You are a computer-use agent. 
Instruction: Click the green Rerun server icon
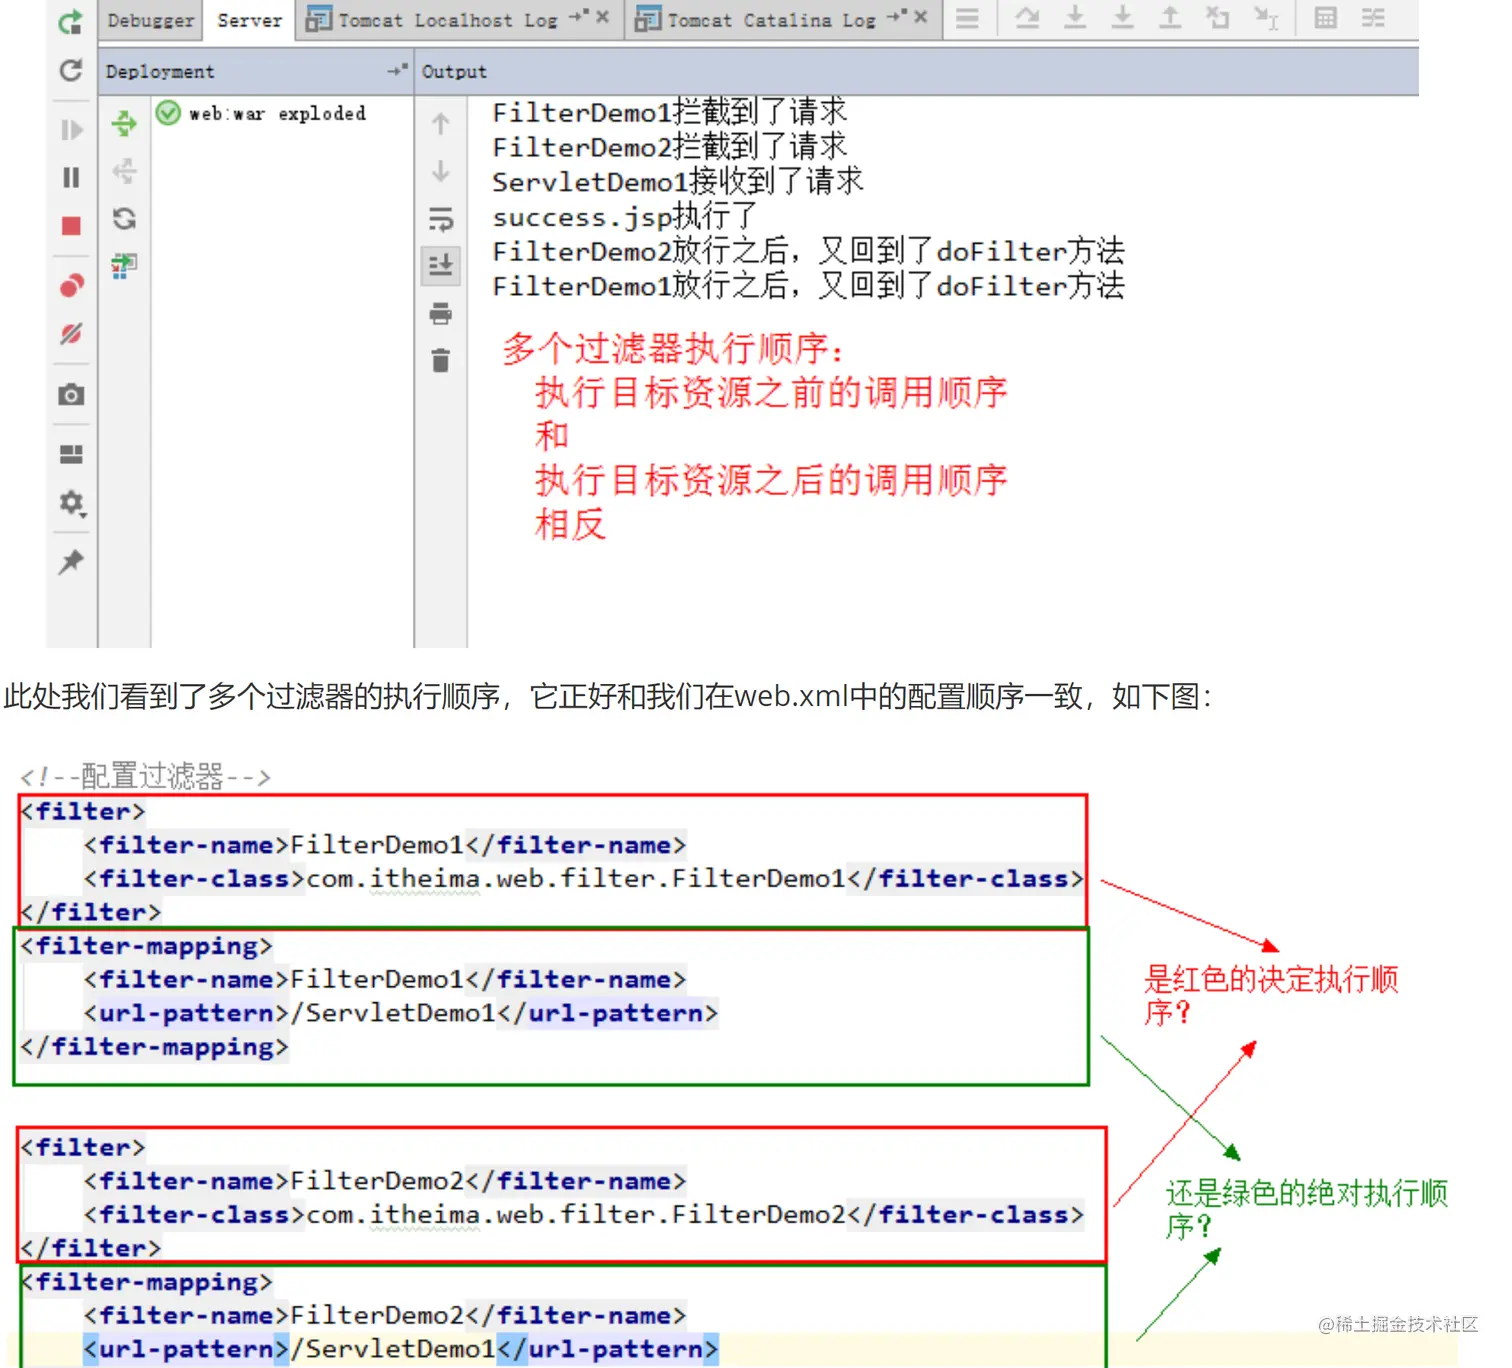tap(70, 21)
